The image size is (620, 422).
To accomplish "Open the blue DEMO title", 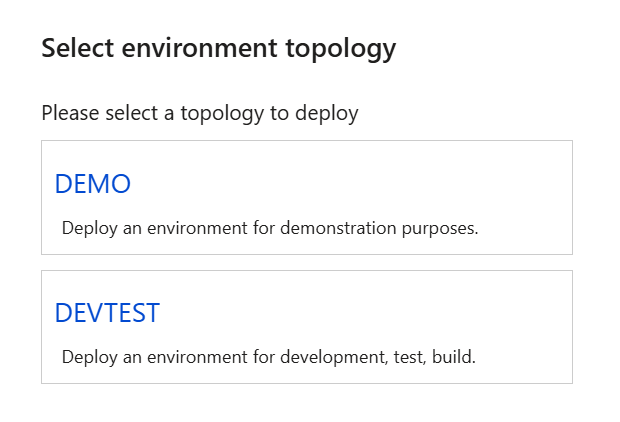I will coord(93,184).
